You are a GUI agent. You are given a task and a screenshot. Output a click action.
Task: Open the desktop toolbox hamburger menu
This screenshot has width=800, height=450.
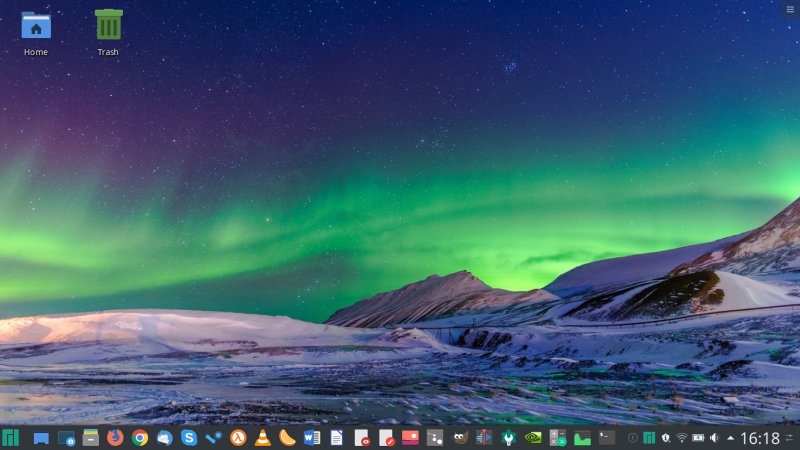[x=790, y=9]
